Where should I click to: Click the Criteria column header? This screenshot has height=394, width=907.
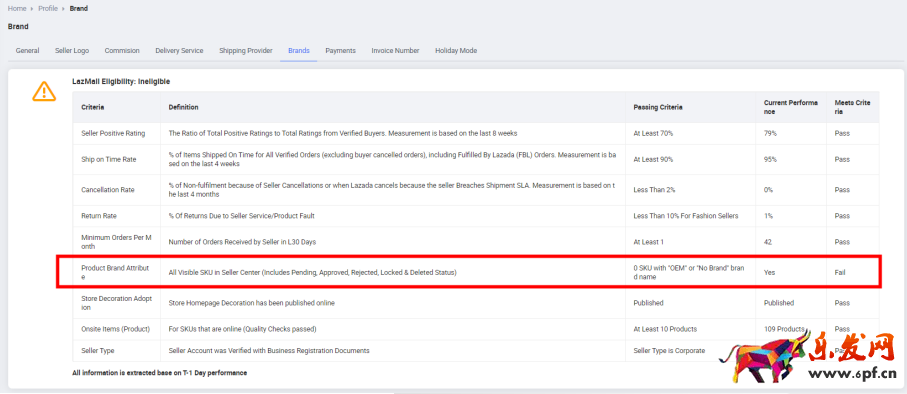93,108
